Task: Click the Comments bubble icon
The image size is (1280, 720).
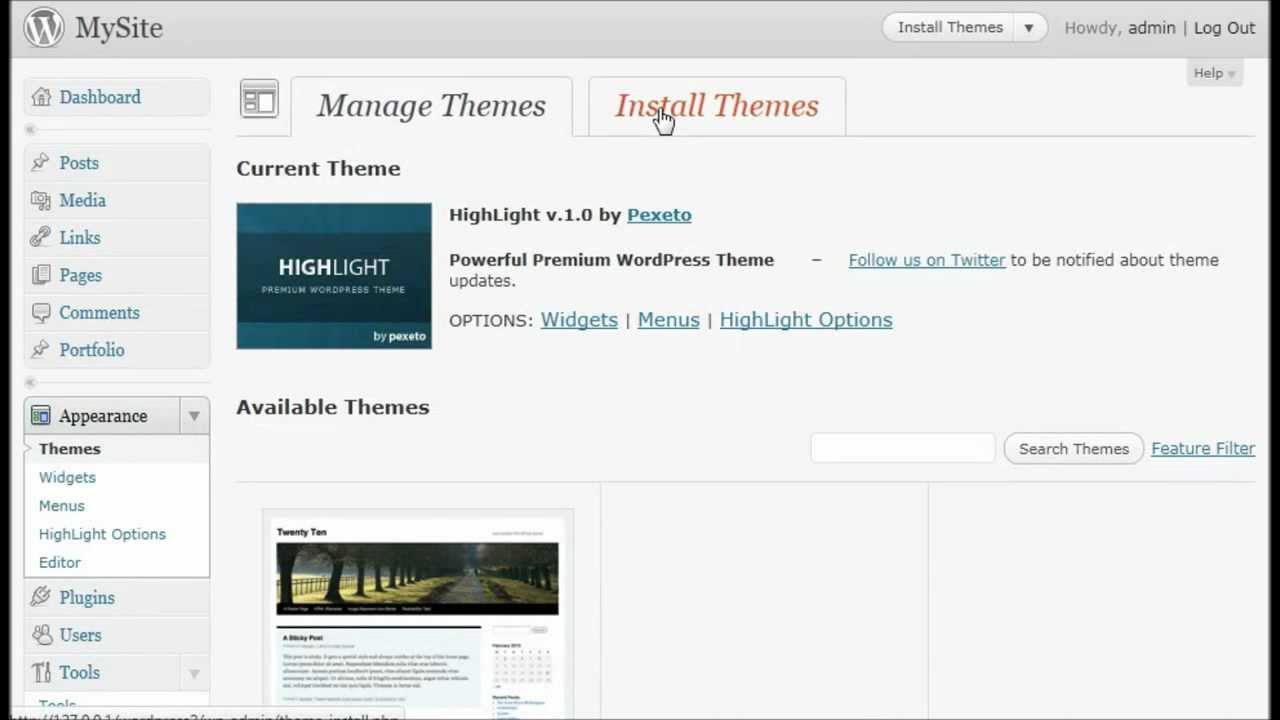Action: pos(40,312)
